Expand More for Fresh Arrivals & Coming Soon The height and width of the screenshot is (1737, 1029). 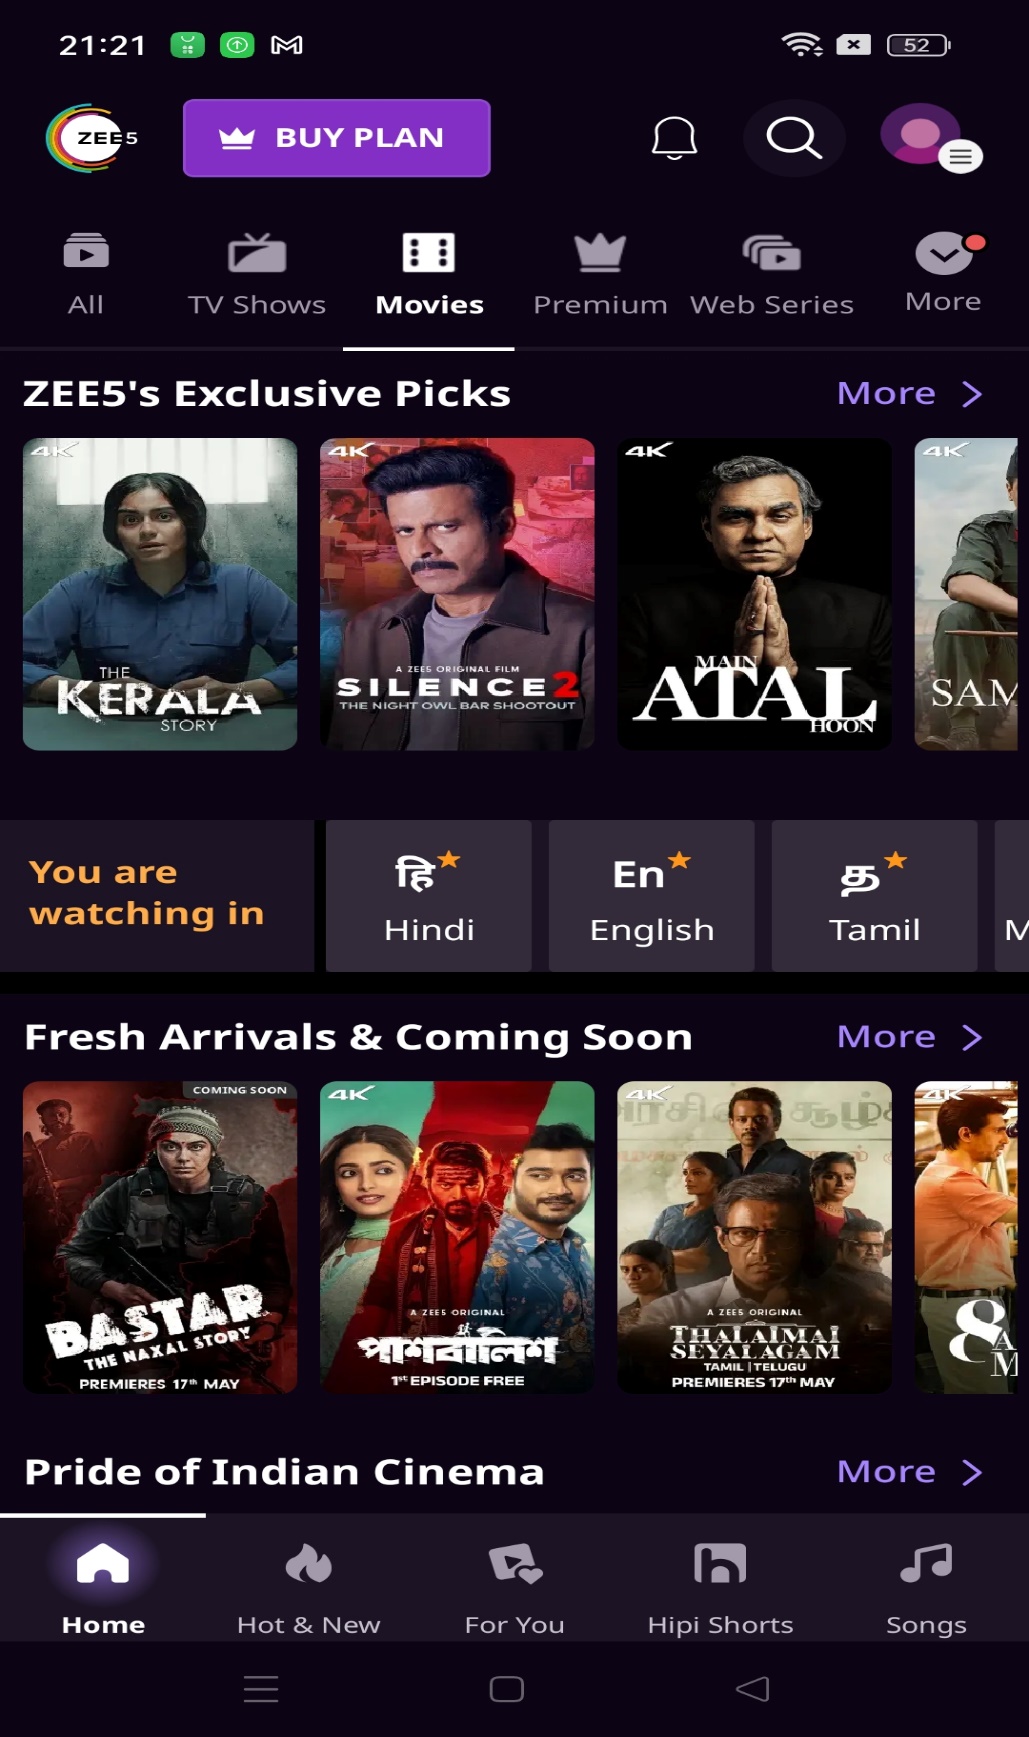click(909, 1037)
